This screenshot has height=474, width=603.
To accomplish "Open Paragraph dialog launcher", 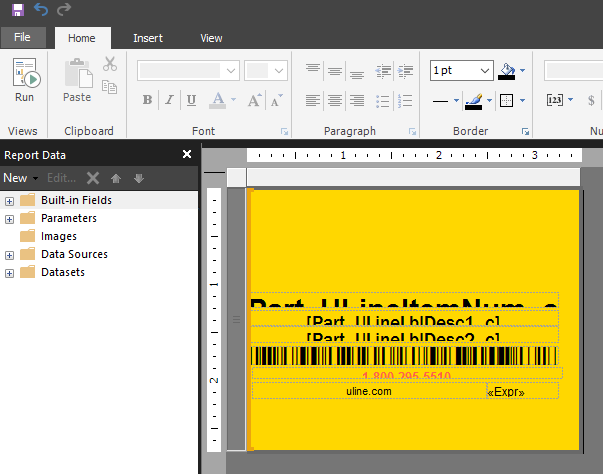I will tap(412, 132).
